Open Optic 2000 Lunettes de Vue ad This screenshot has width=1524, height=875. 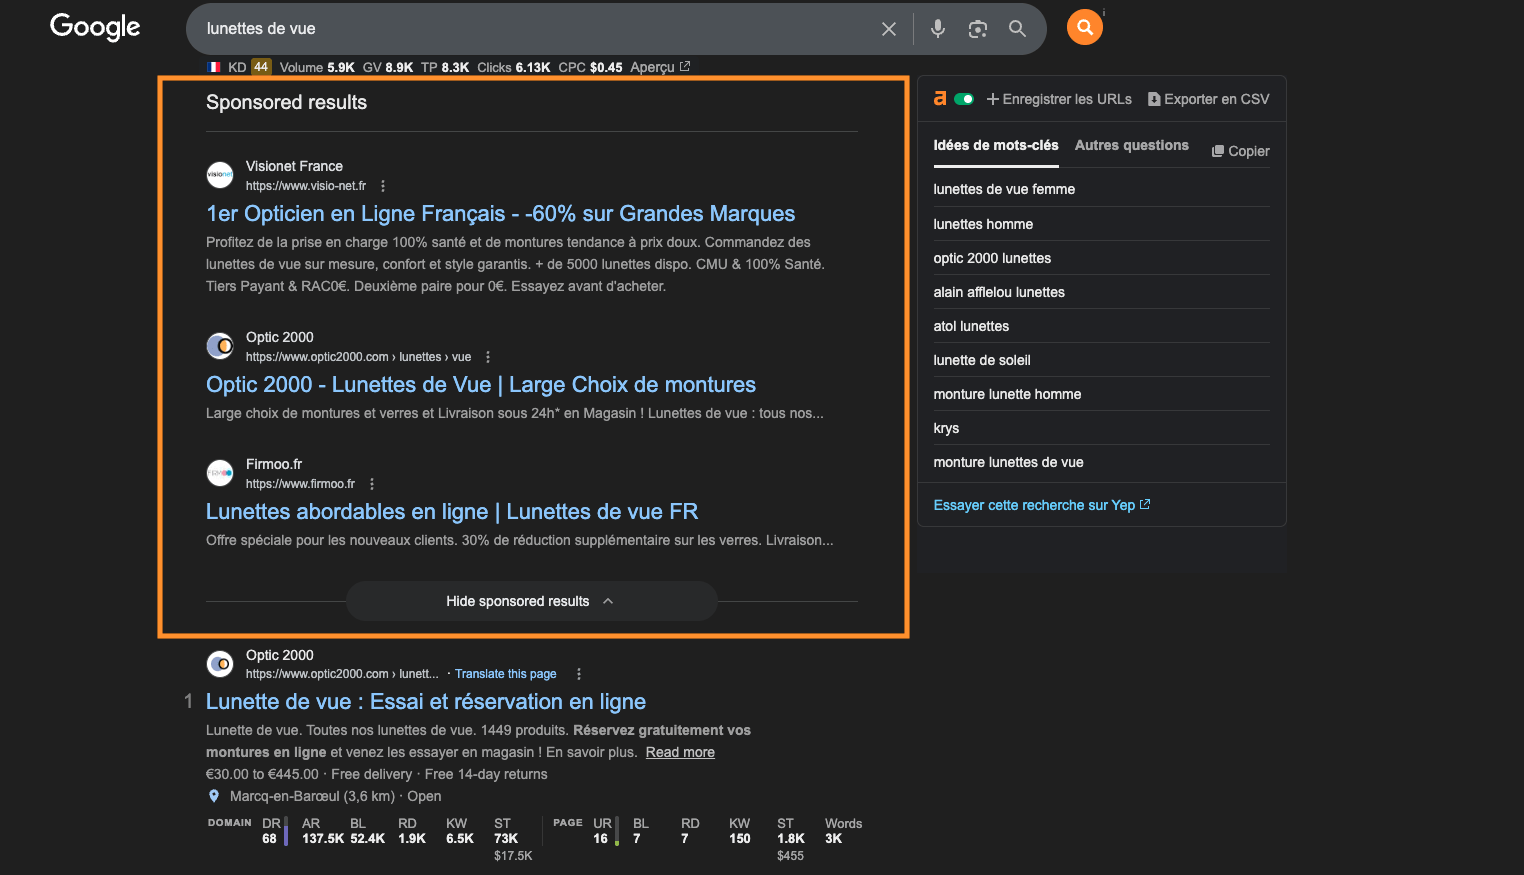pos(481,384)
